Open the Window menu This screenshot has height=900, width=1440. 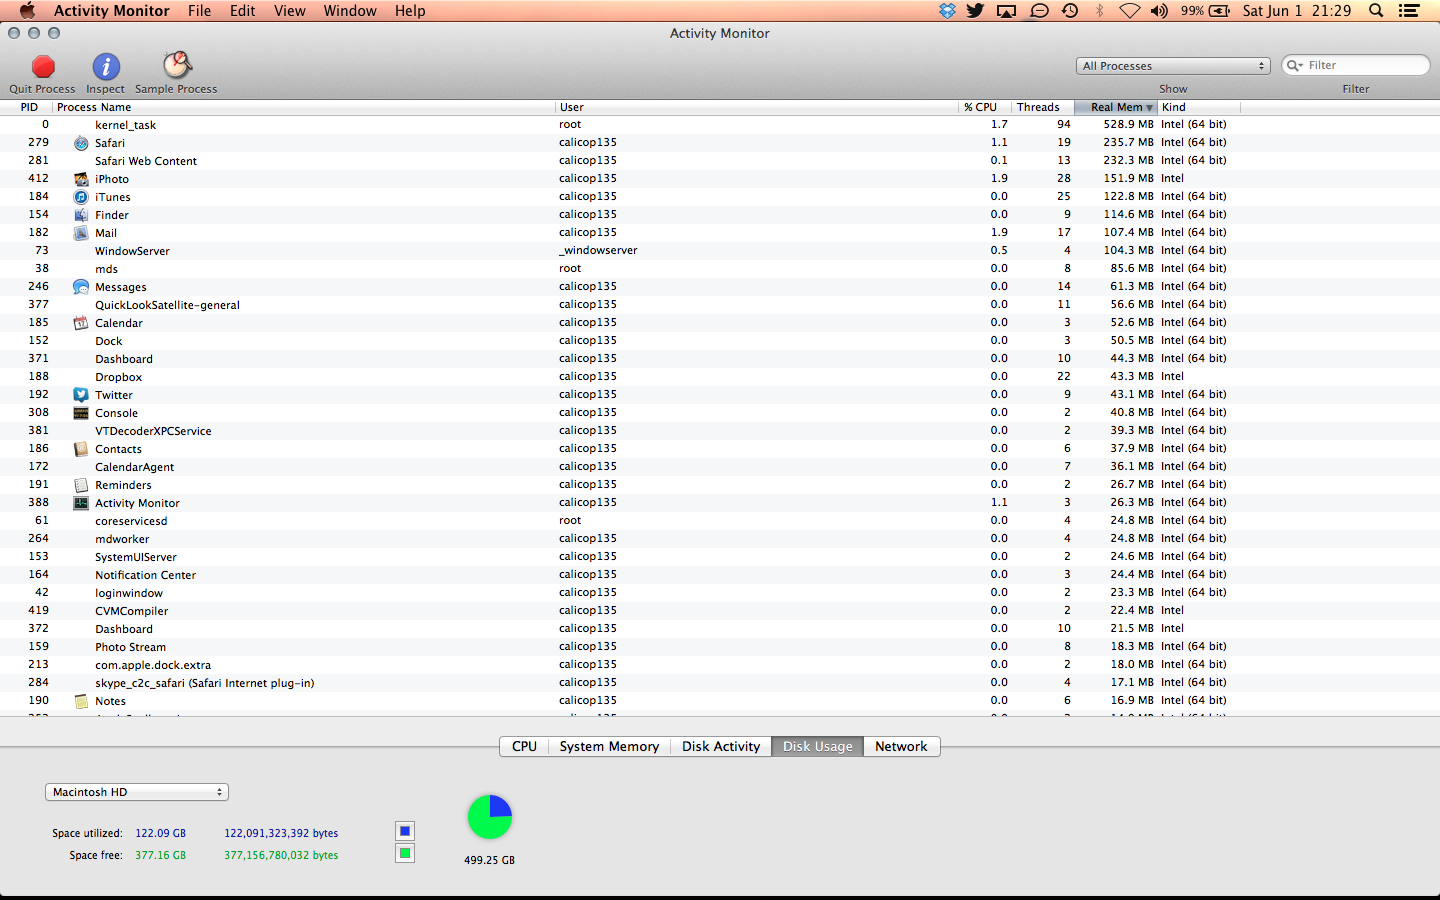(x=350, y=11)
